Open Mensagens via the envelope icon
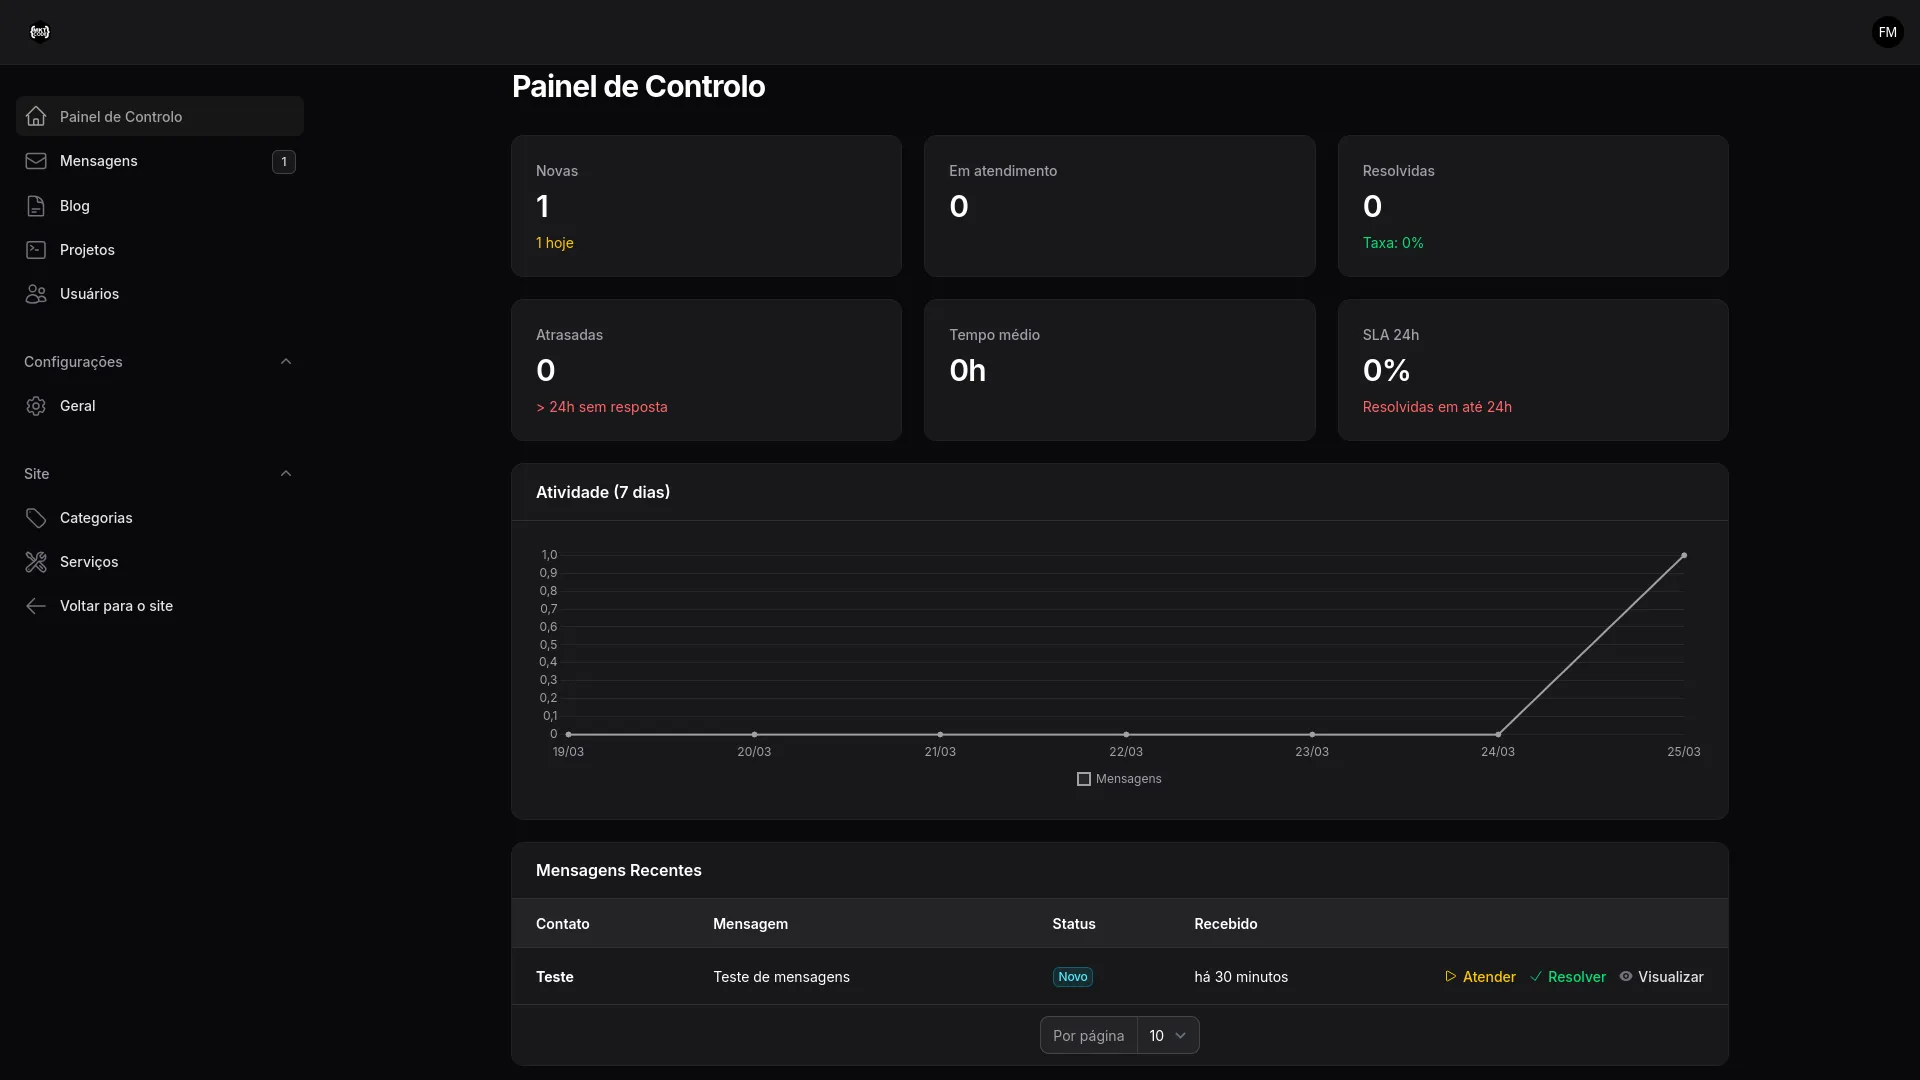1920x1080 pixels. click(36, 161)
